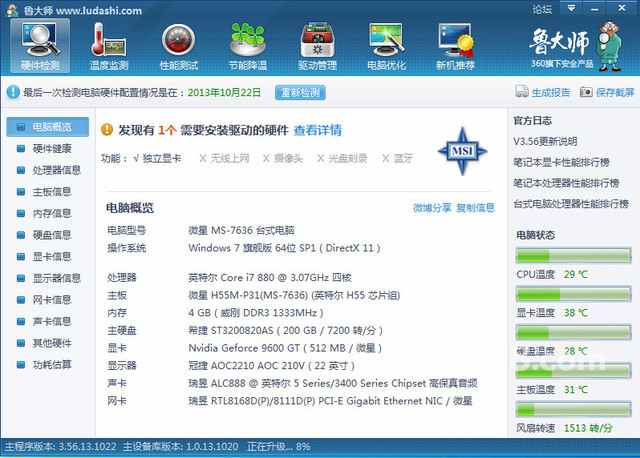Click 生成报告 generate report link
This screenshot has width=640, height=458.
[x=551, y=92]
